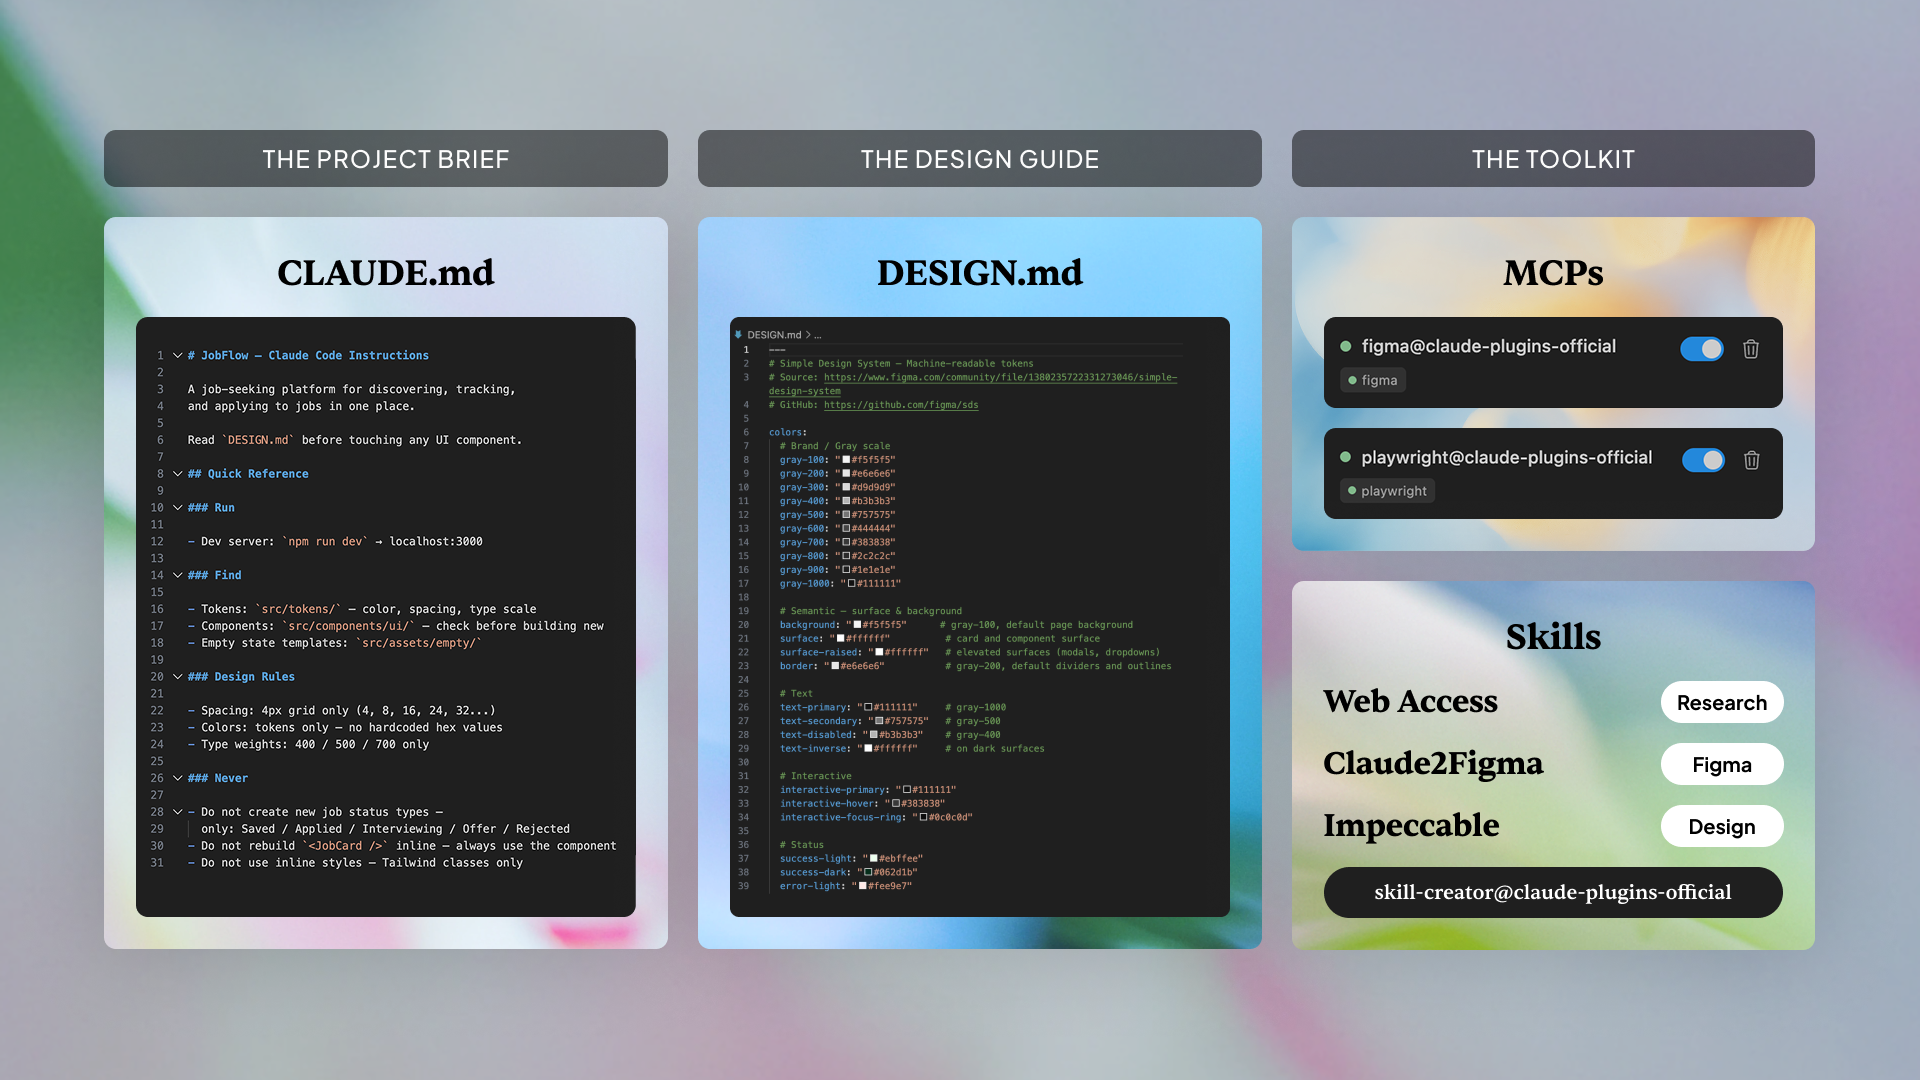Screen dimensions: 1920x1080
Task: Click the gray-100 #f5f5f5 color swatch
Action: point(846,460)
